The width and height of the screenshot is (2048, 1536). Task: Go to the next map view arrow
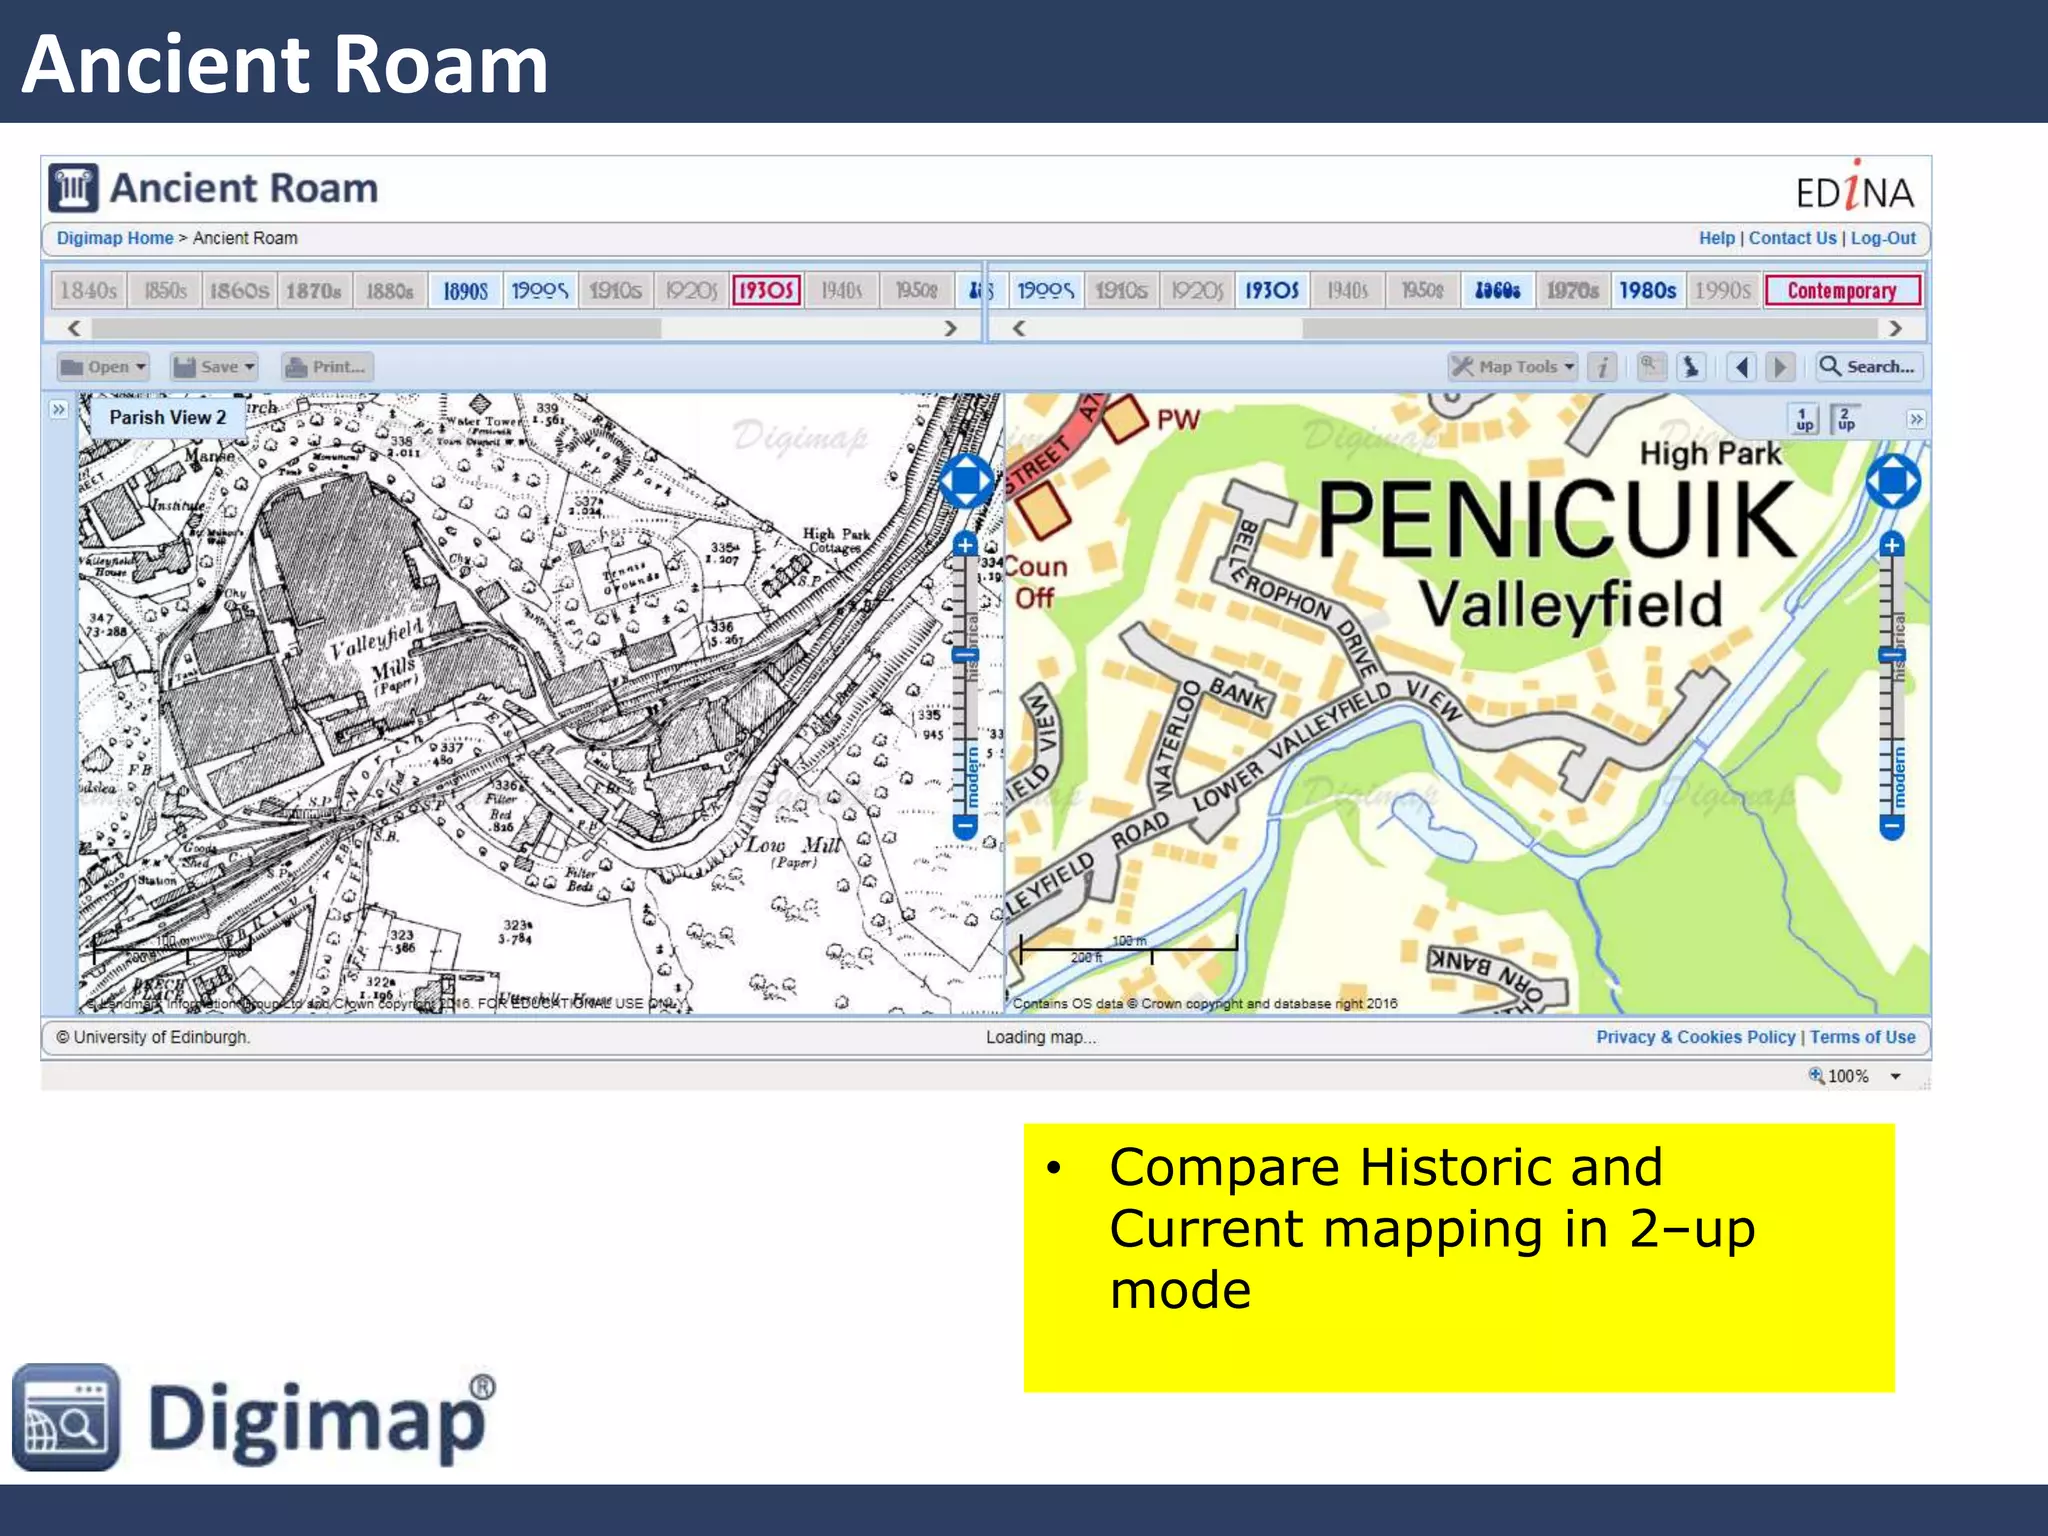[1780, 367]
